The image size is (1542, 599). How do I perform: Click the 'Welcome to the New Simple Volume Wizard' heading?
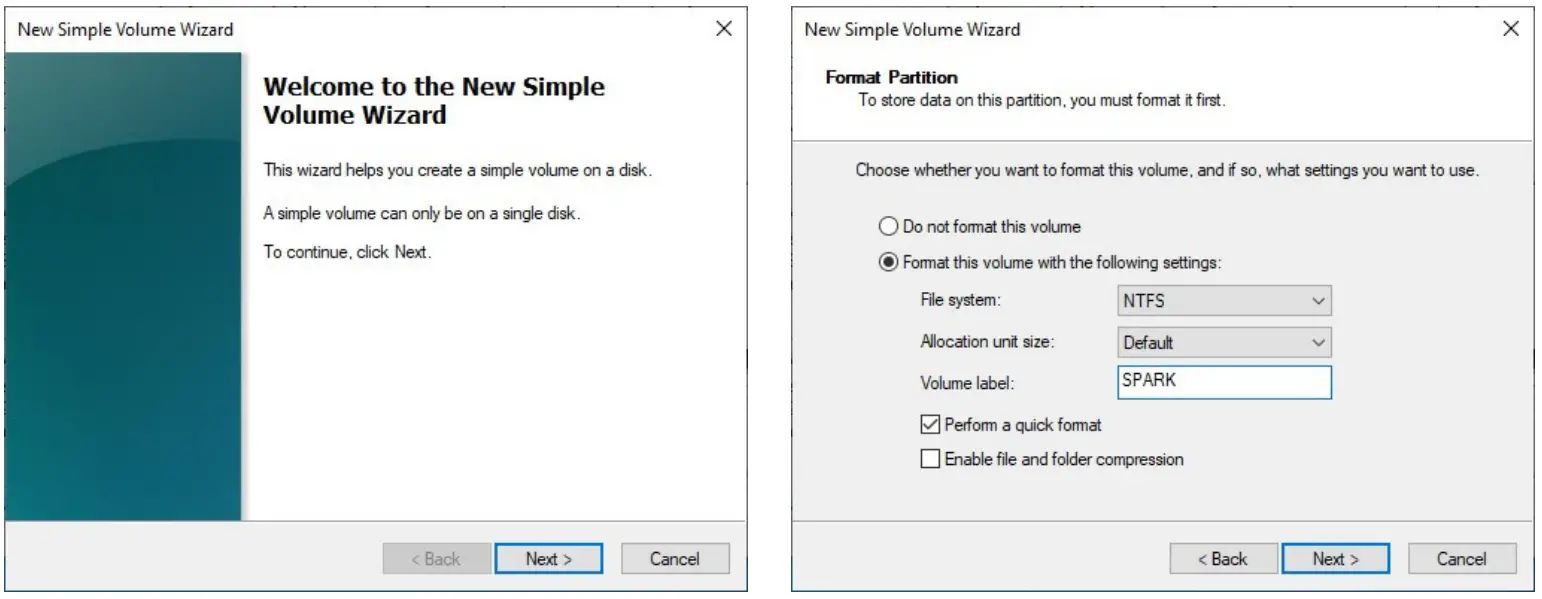(x=433, y=100)
